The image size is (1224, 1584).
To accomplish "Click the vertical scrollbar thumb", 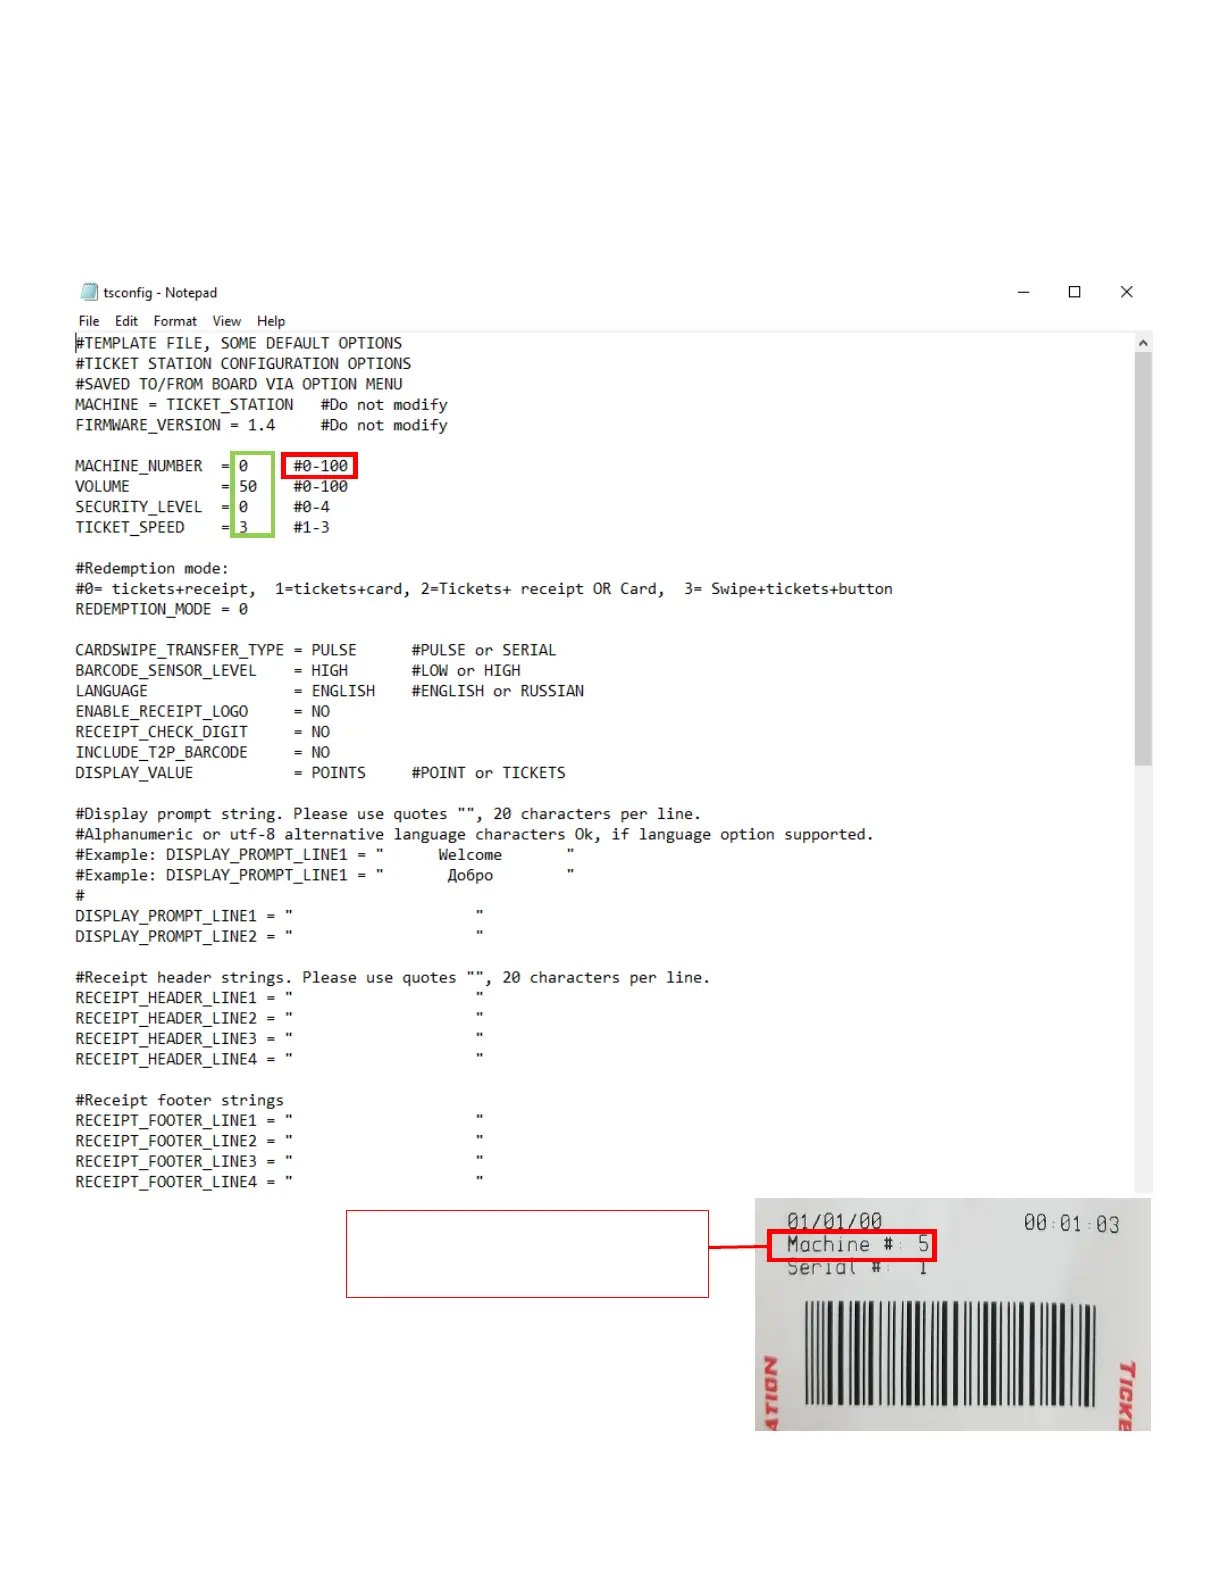I will [x=1143, y=558].
